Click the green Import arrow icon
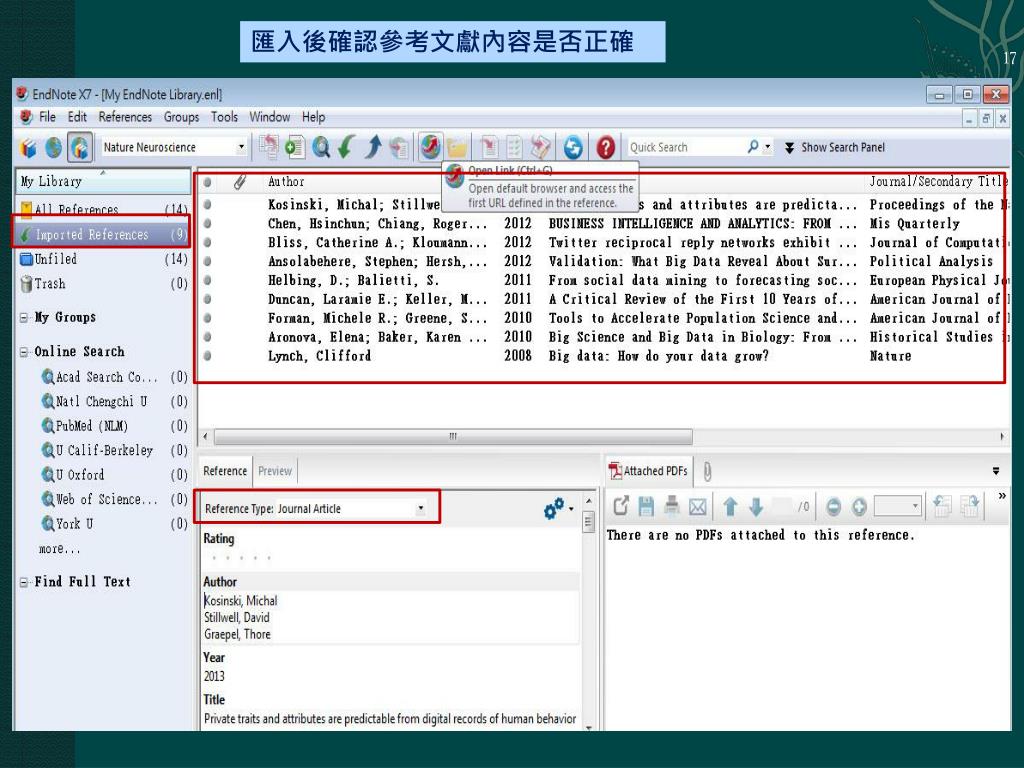Viewport: 1024px width, 768px height. pos(347,147)
